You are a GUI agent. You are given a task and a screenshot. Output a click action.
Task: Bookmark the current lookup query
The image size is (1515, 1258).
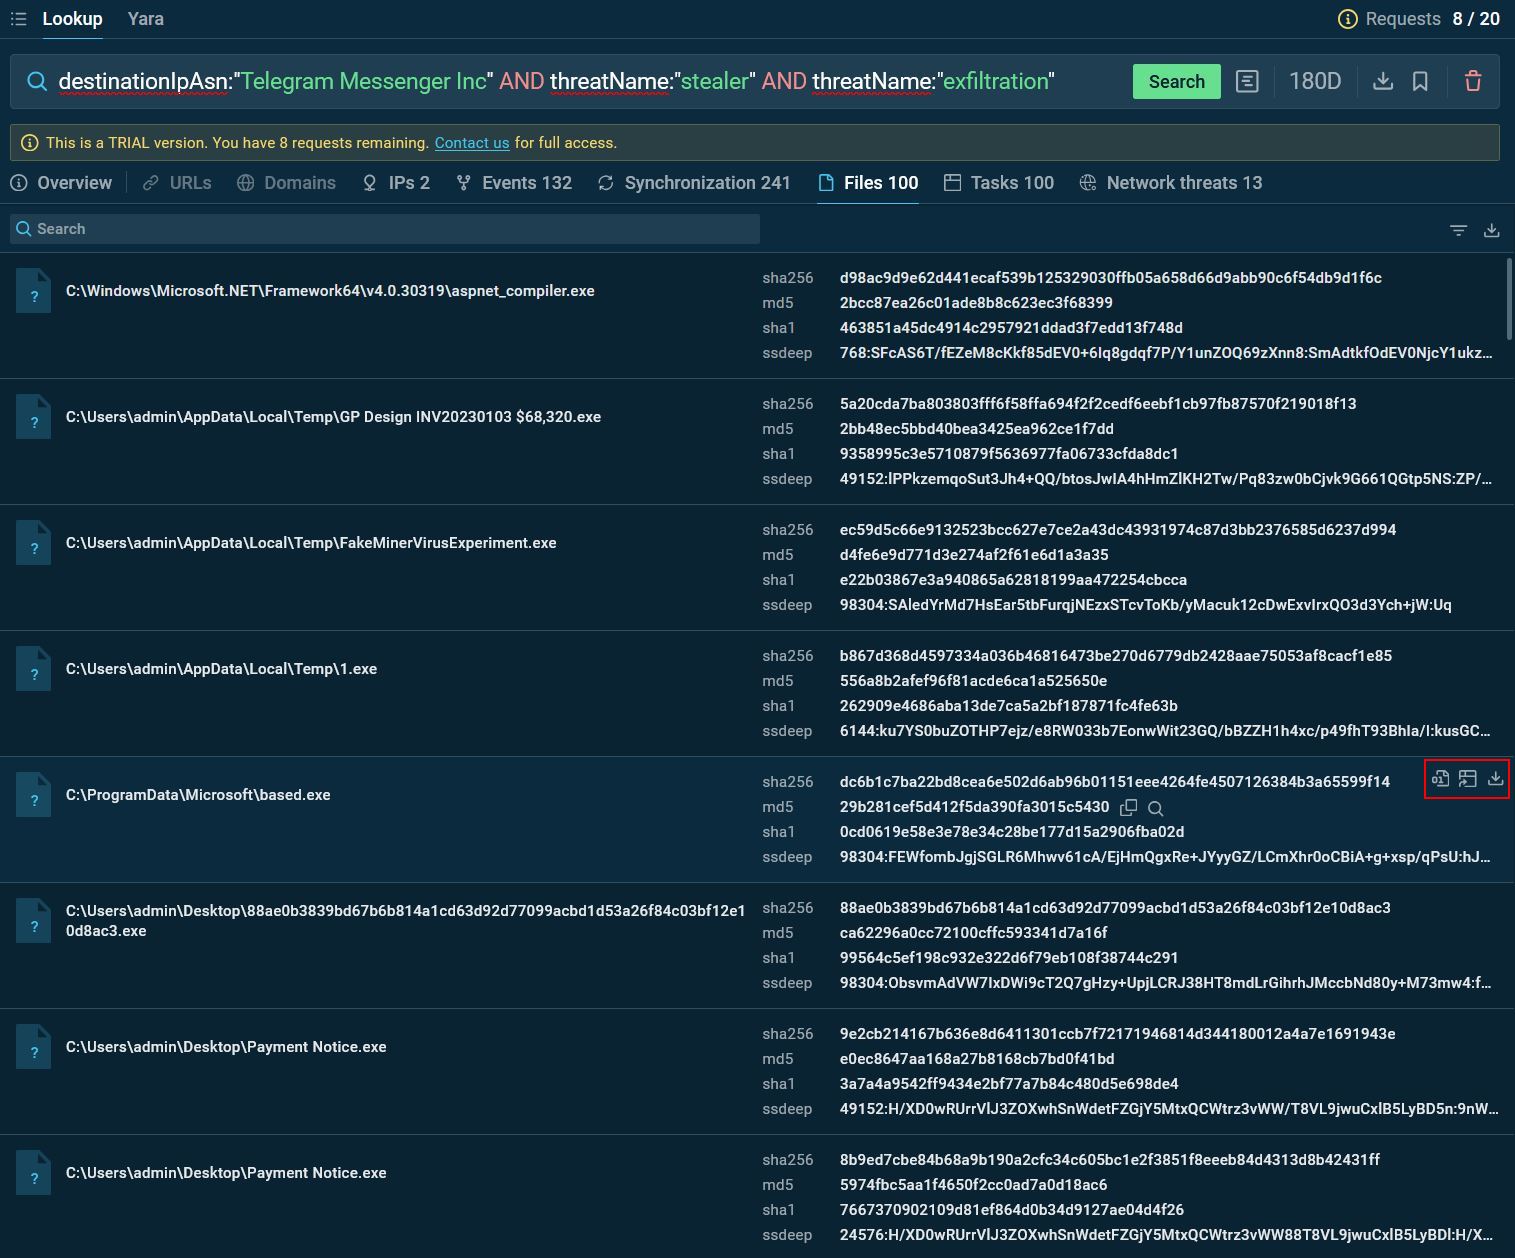click(x=1420, y=81)
